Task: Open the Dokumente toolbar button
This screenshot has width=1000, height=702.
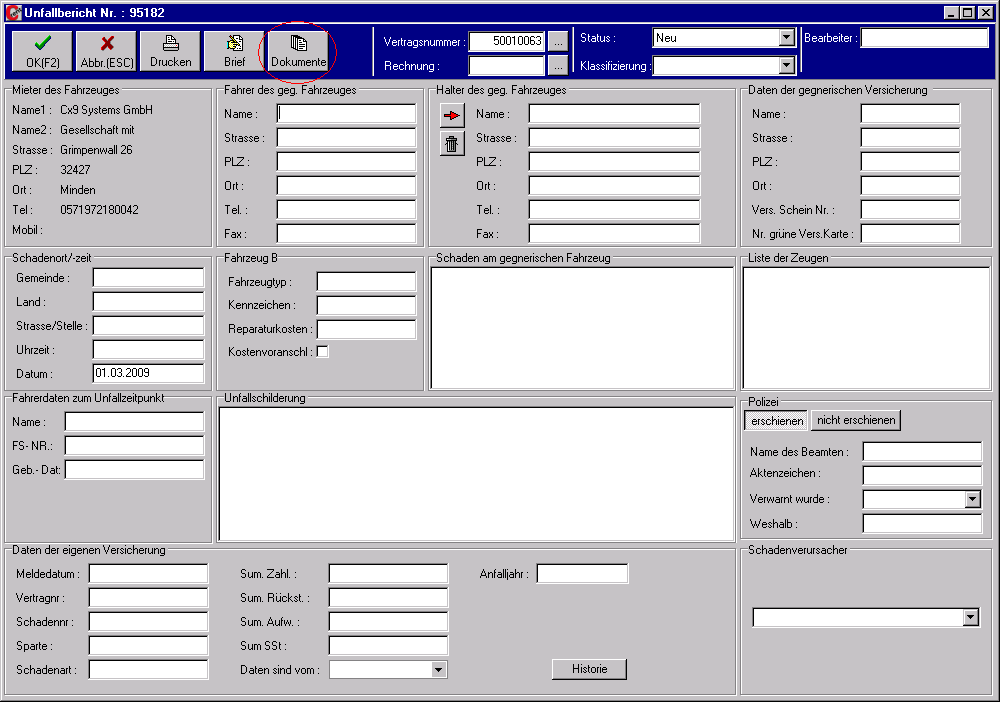Action: pos(298,50)
